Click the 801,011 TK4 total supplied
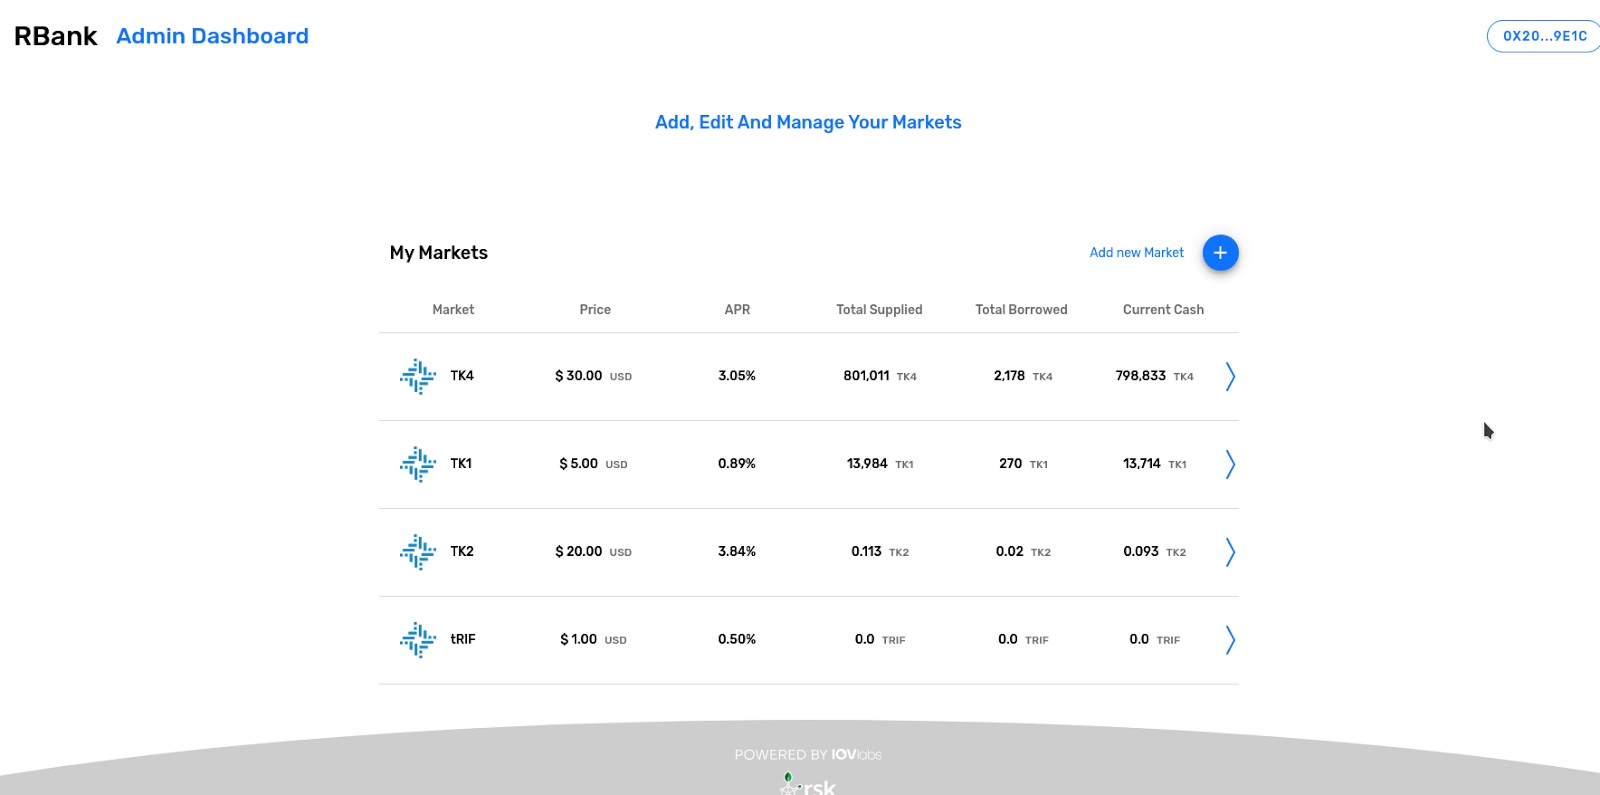 tap(880, 376)
